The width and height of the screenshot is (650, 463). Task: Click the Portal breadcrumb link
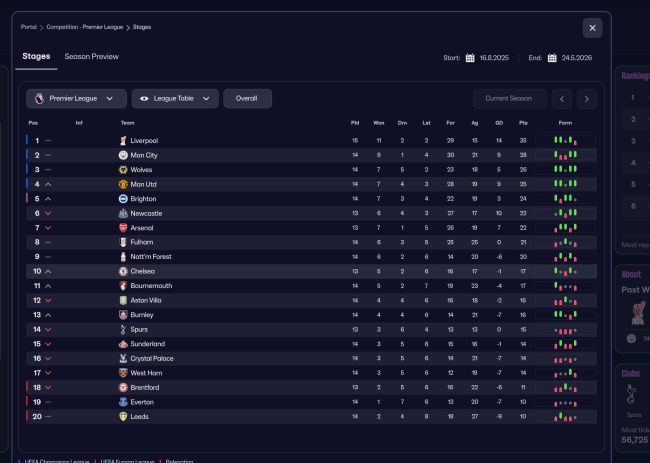pyautogui.click(x=29, y=27)
